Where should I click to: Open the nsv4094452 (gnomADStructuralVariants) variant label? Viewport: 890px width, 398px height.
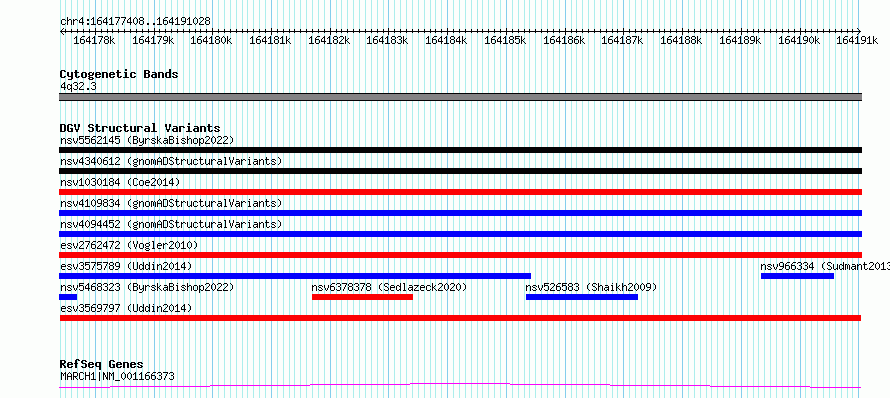click(x=171, y=224)
